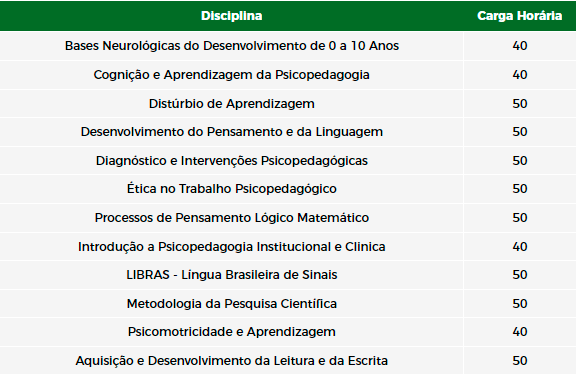Screen dimensions: 576x375
Task: Click hours value for Metodologia da Pesquisa
Action: pyautogui.click(x=520, y=304)
